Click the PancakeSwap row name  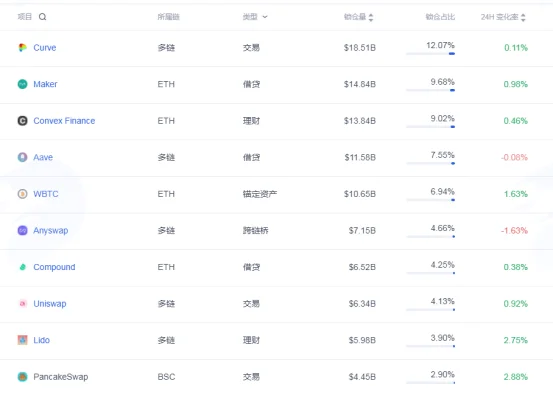[61, 377]
